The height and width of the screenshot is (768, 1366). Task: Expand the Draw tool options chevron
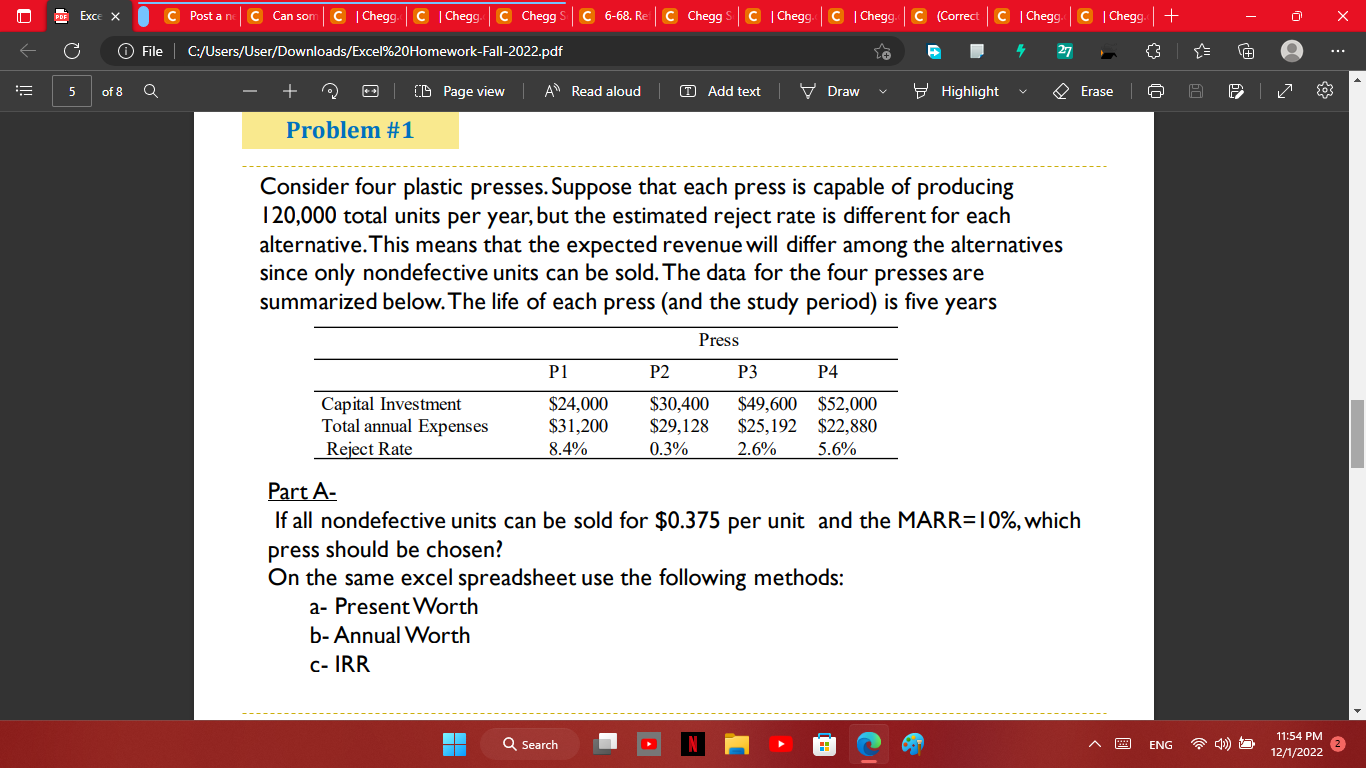point(882,91)
